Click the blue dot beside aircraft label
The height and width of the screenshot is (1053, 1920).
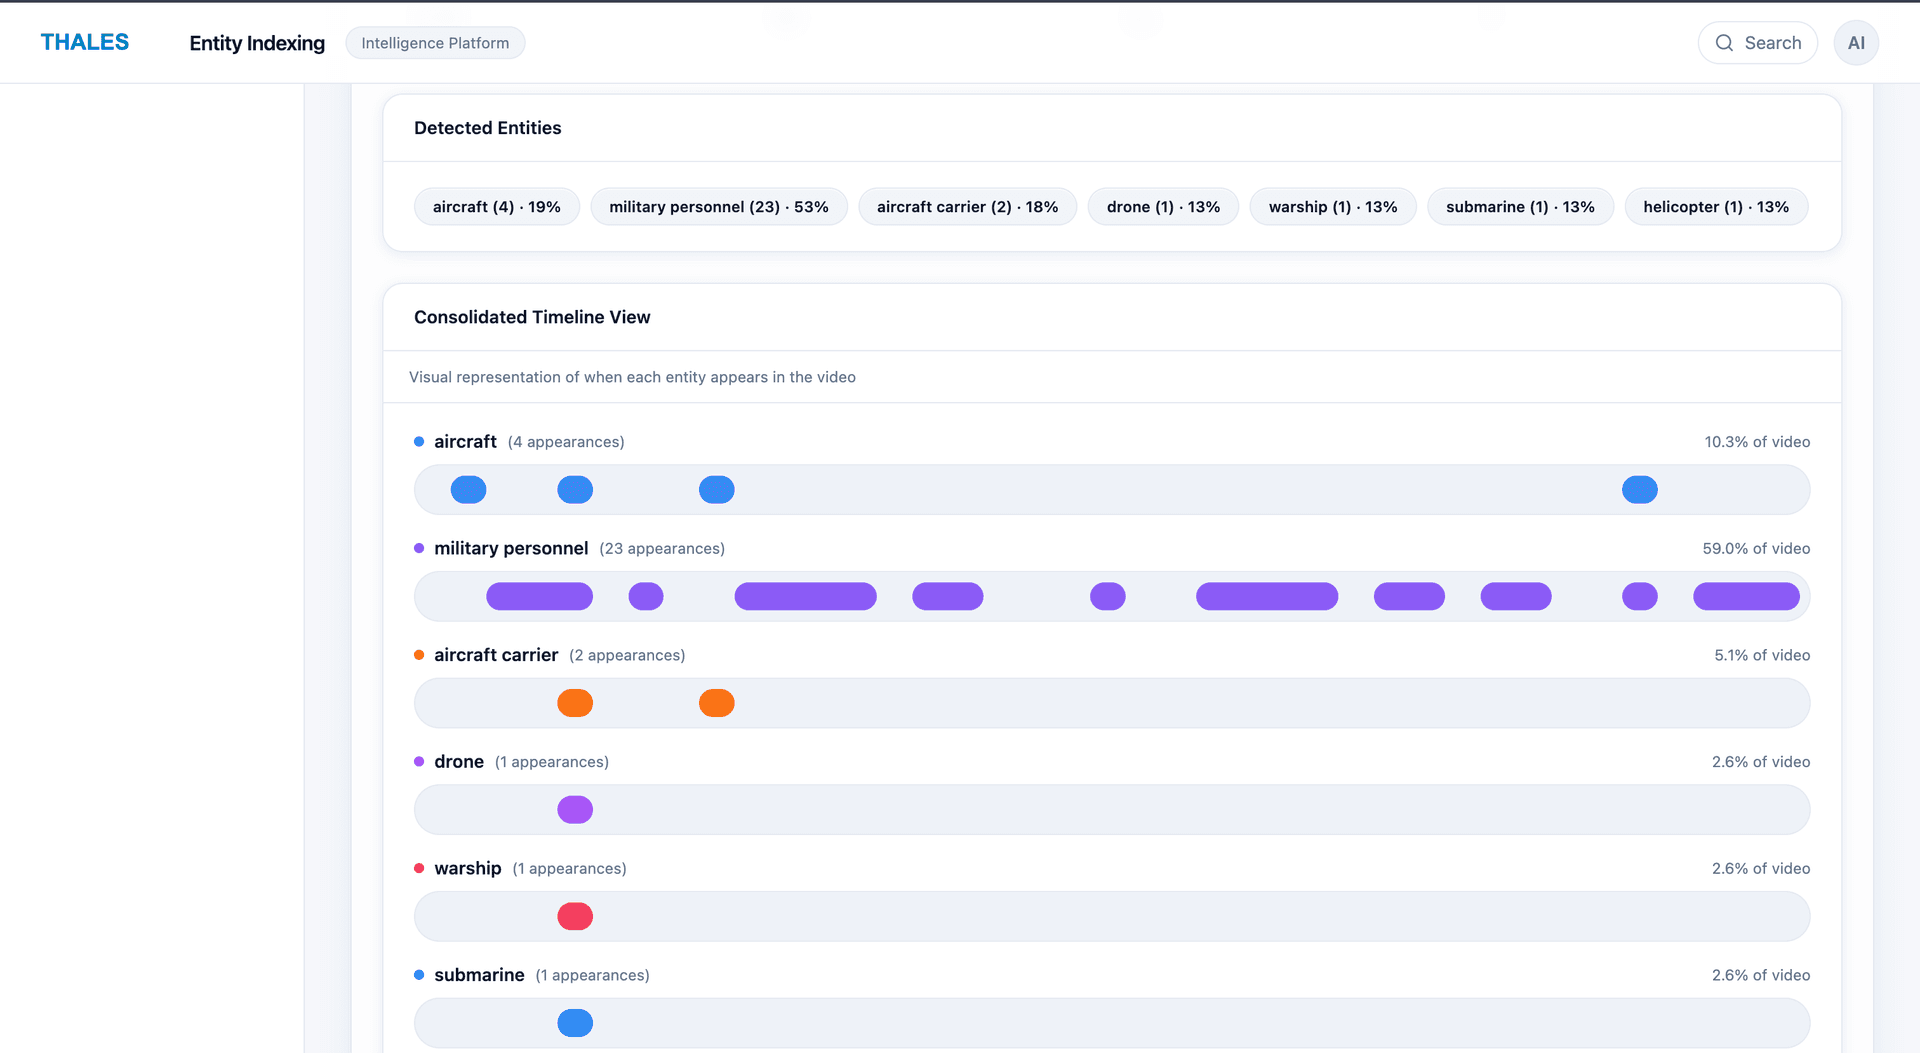tap(418, 440)
